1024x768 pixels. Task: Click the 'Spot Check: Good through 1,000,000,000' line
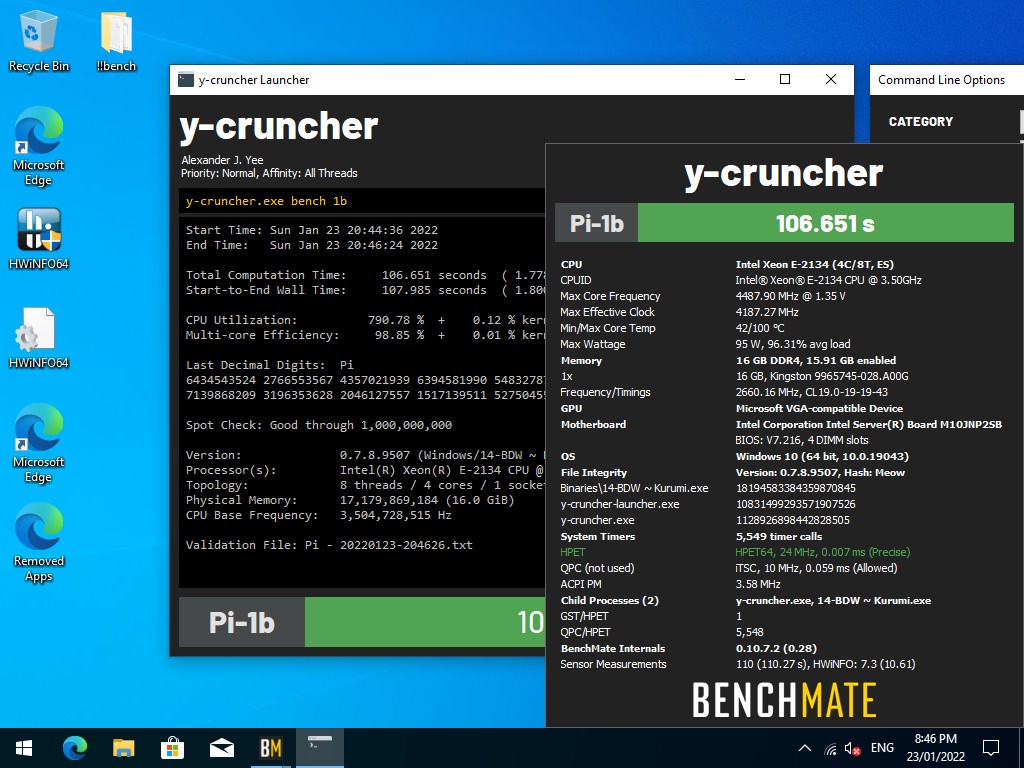[319, 425]
